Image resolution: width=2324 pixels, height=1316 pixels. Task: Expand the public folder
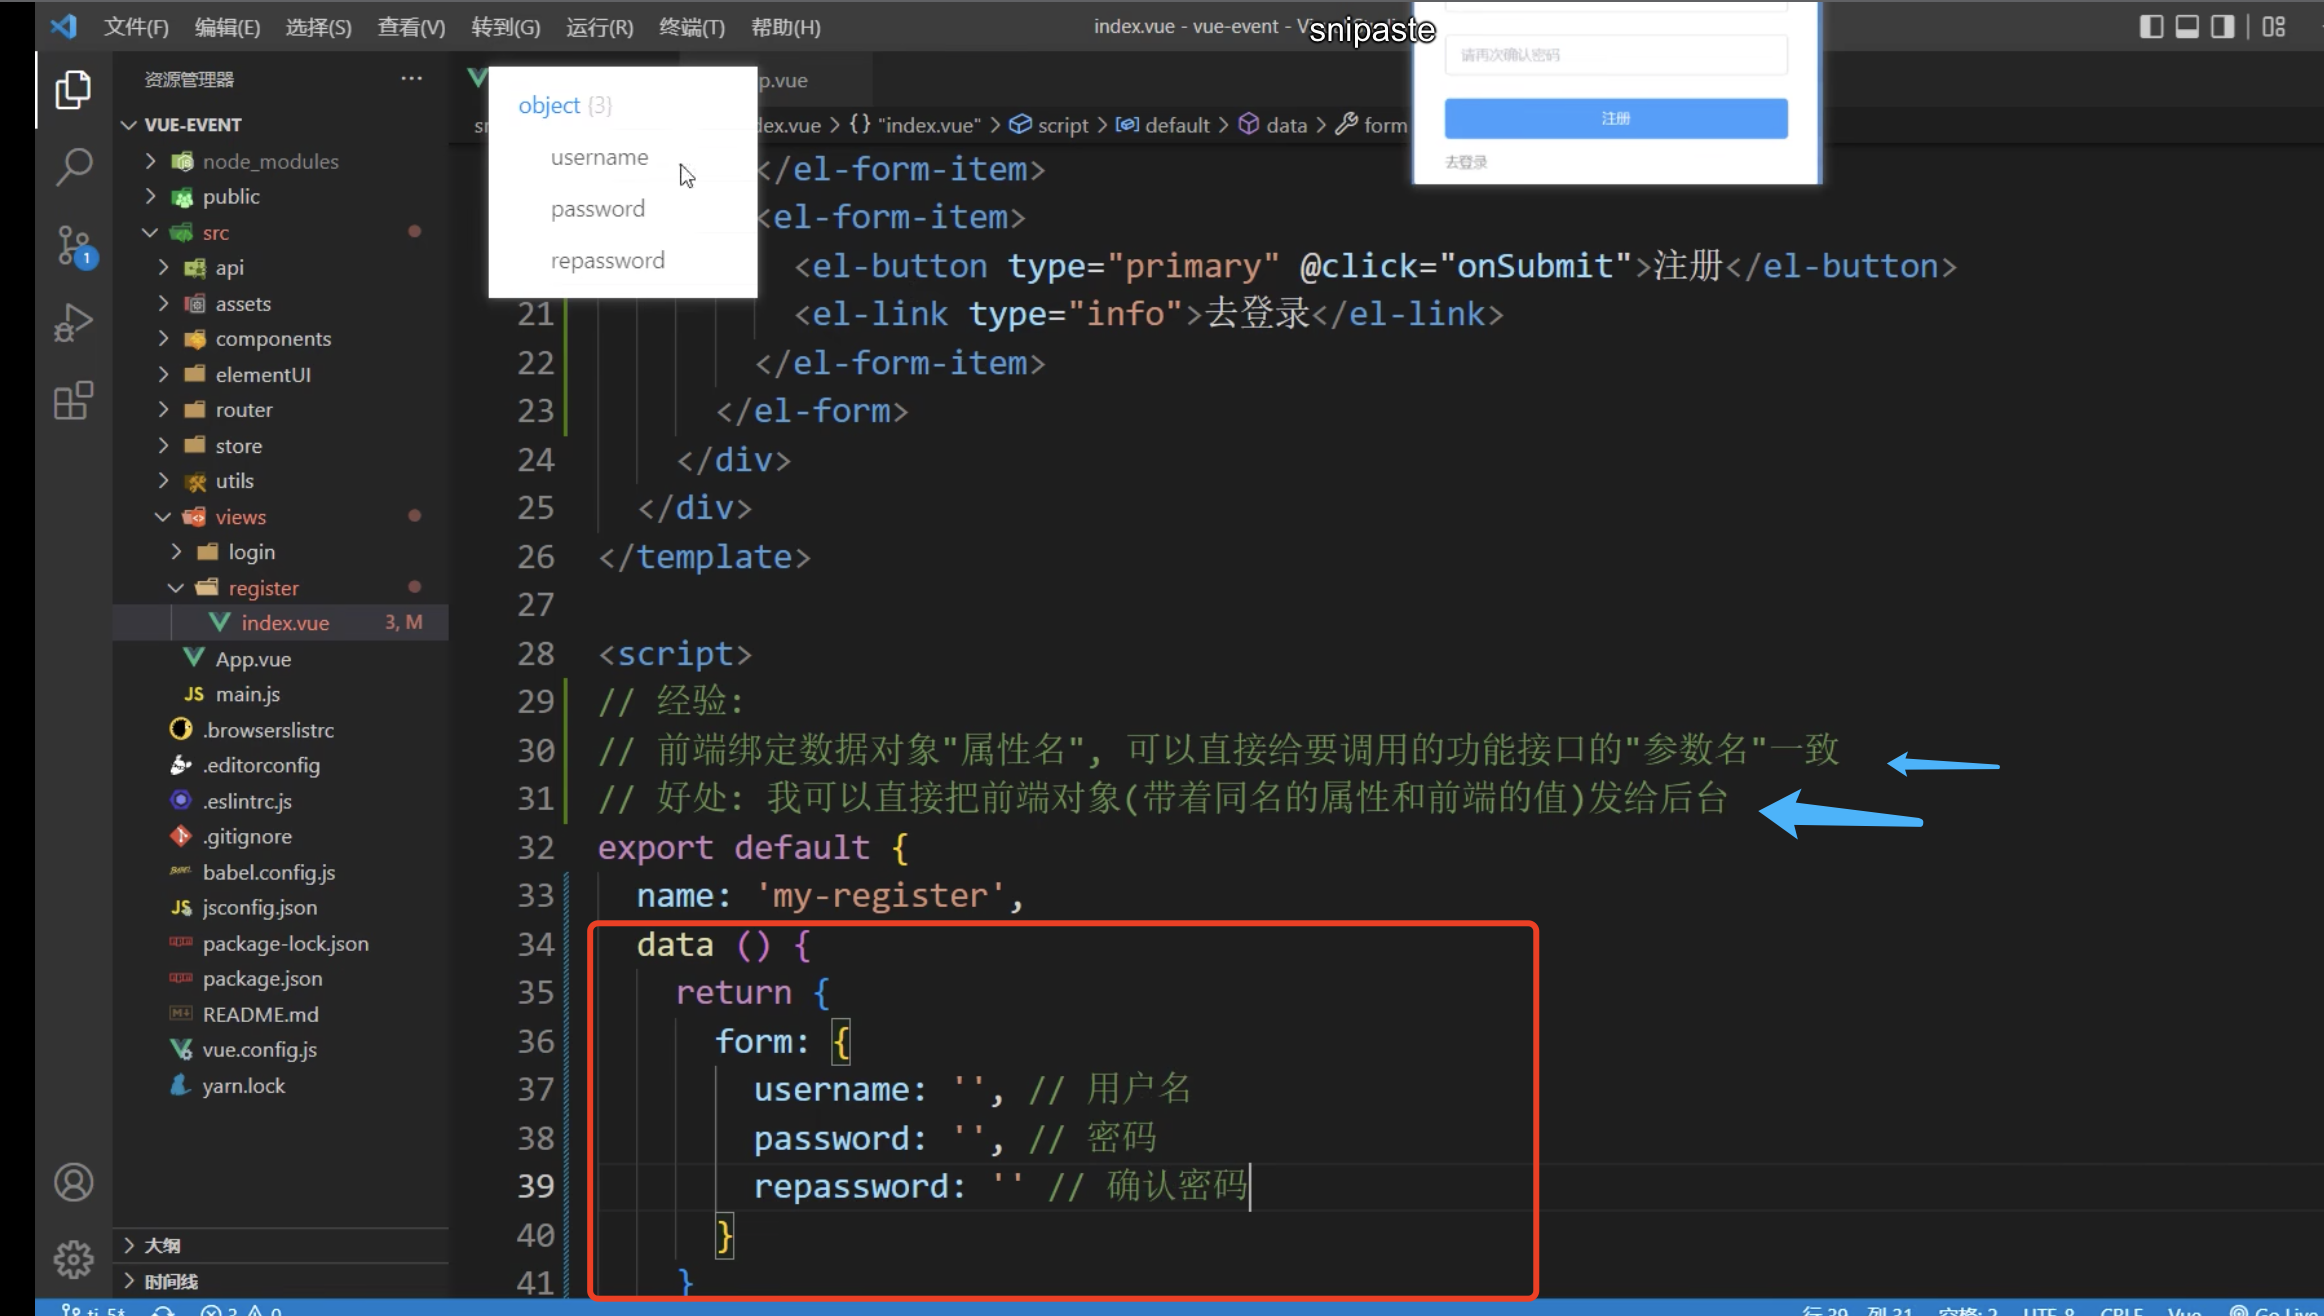point(280,197)
